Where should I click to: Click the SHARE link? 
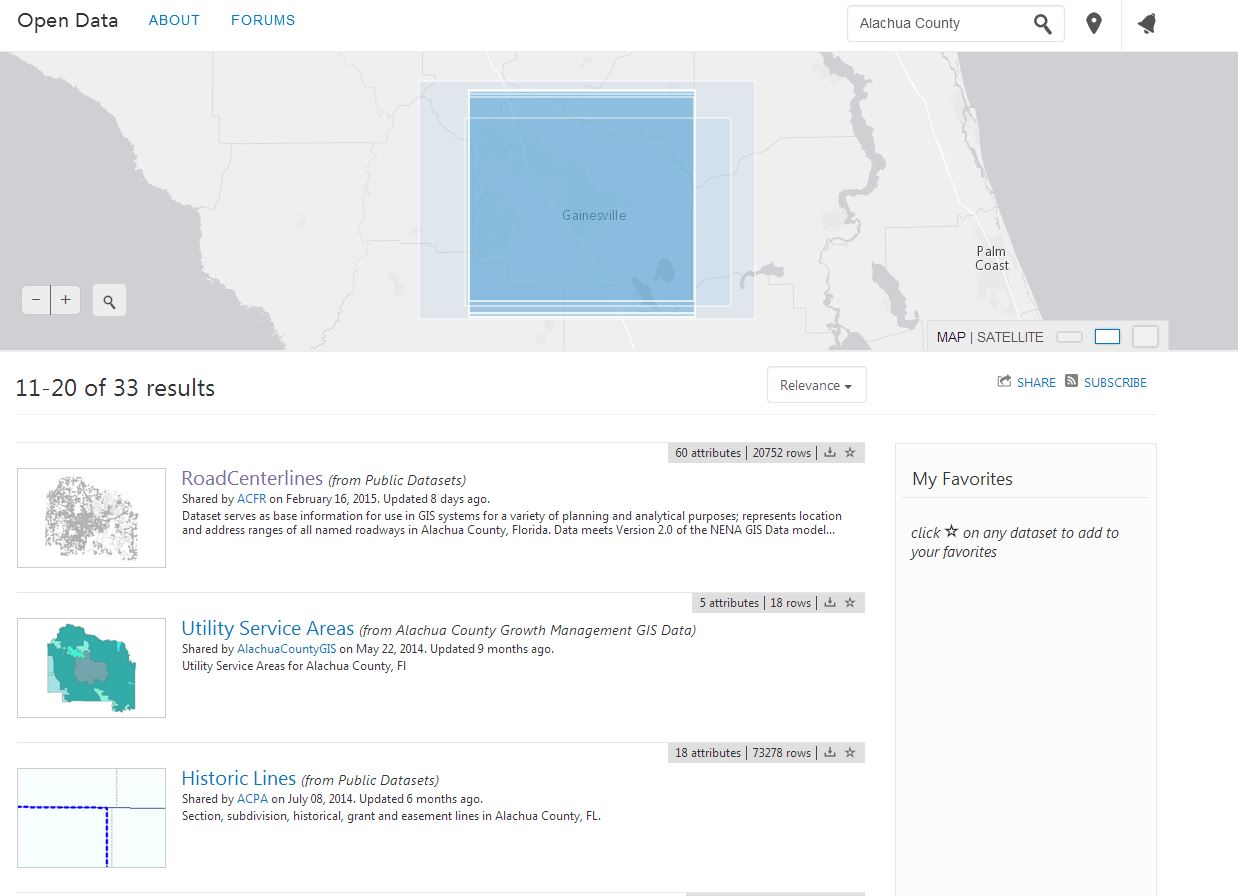[x=1036, y=382]
